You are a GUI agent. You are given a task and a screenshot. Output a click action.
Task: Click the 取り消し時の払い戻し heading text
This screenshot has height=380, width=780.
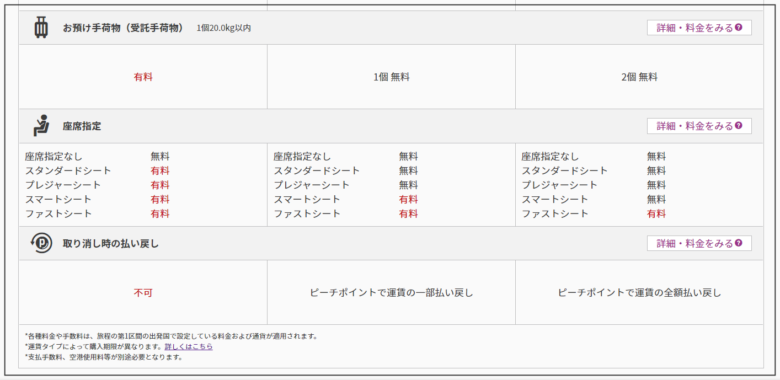pos(110,244)
